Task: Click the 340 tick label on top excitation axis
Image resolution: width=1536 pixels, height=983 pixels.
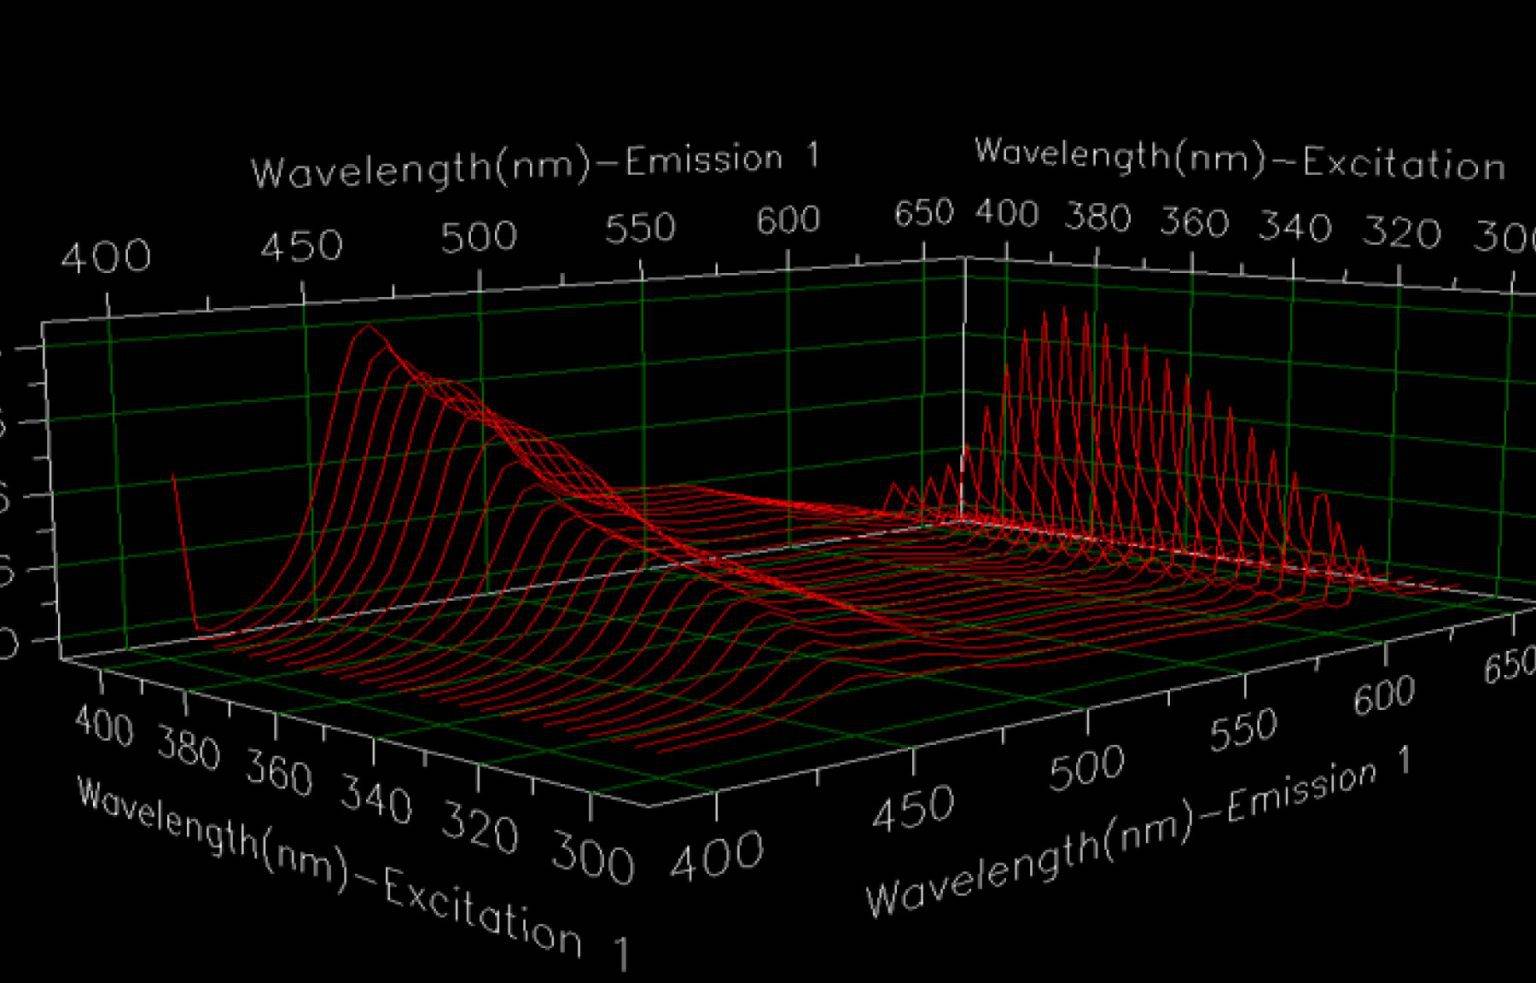Action: tap(1295, 227)
